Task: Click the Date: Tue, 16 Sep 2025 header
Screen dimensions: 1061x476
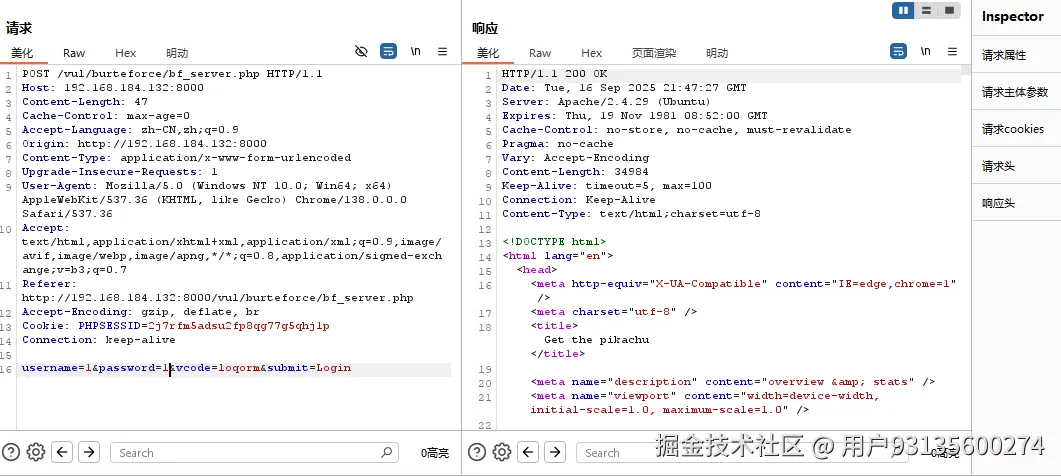Action: (x=624, y=87)
